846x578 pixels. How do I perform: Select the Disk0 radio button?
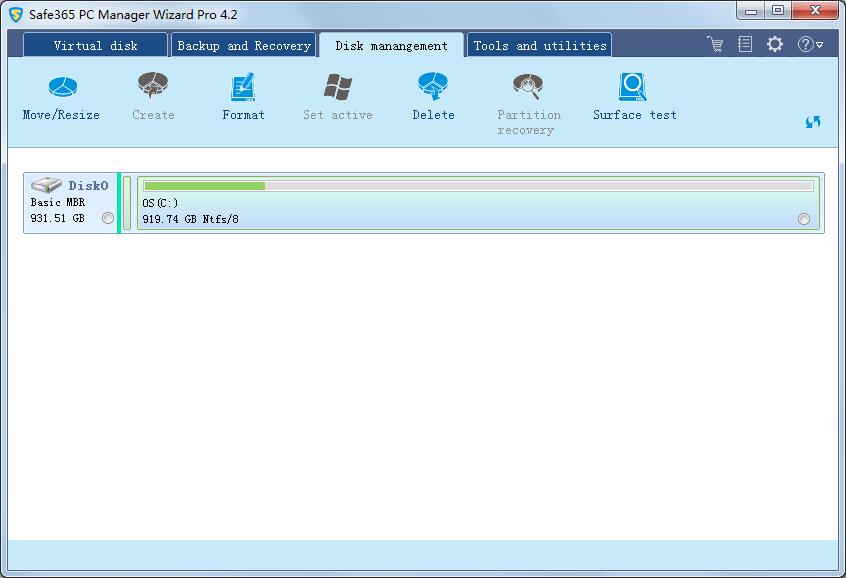click(108, 219)
